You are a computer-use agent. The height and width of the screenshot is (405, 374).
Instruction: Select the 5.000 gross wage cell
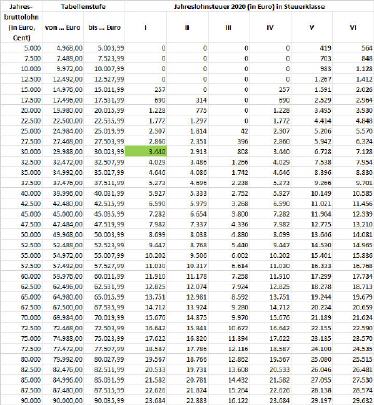point(21,48)
